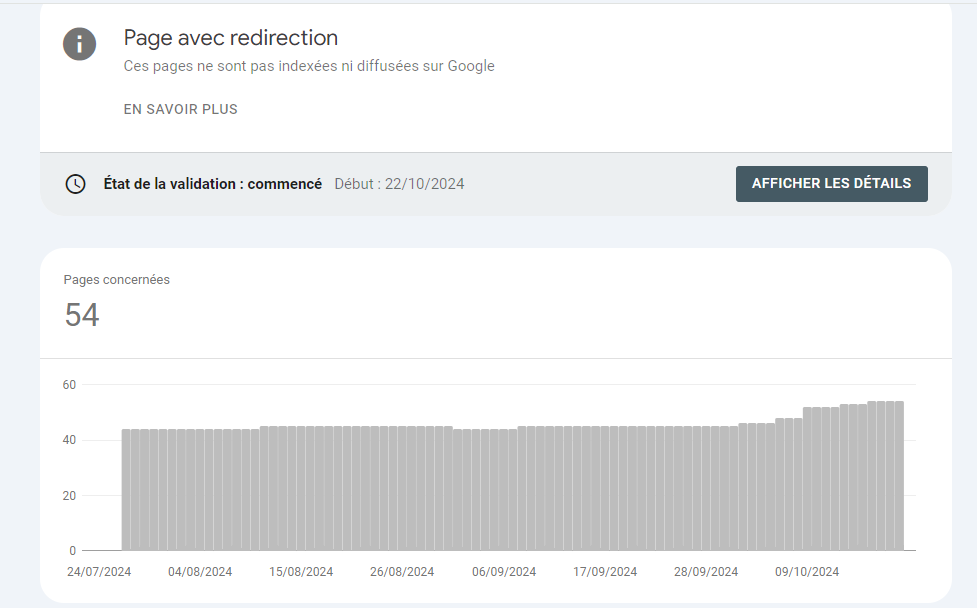Click the 26/08/2024 axis date label
Viewport: 977px width, 608px height.
coord(402,572)
